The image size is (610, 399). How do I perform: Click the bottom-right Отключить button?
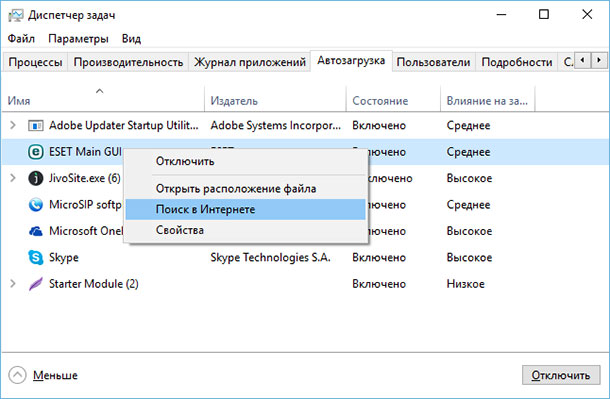(x=561, y=375)
